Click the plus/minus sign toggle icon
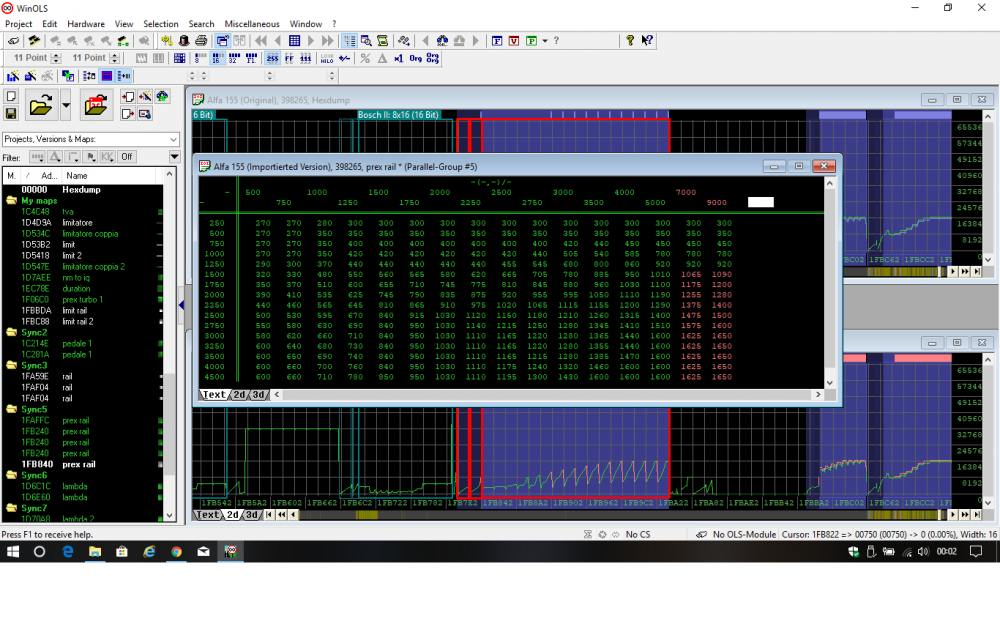 344,58
